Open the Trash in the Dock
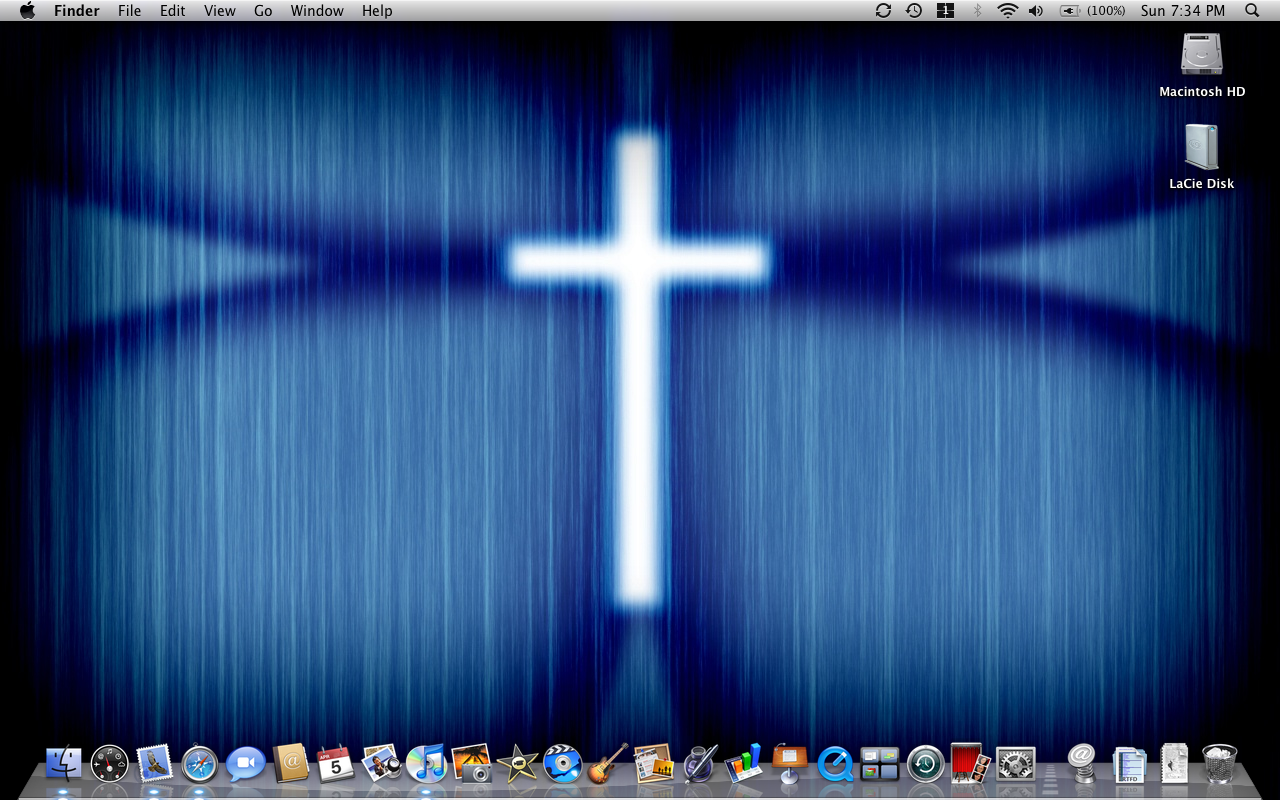The image size is (1280, 800). (x=1219, y=765)
